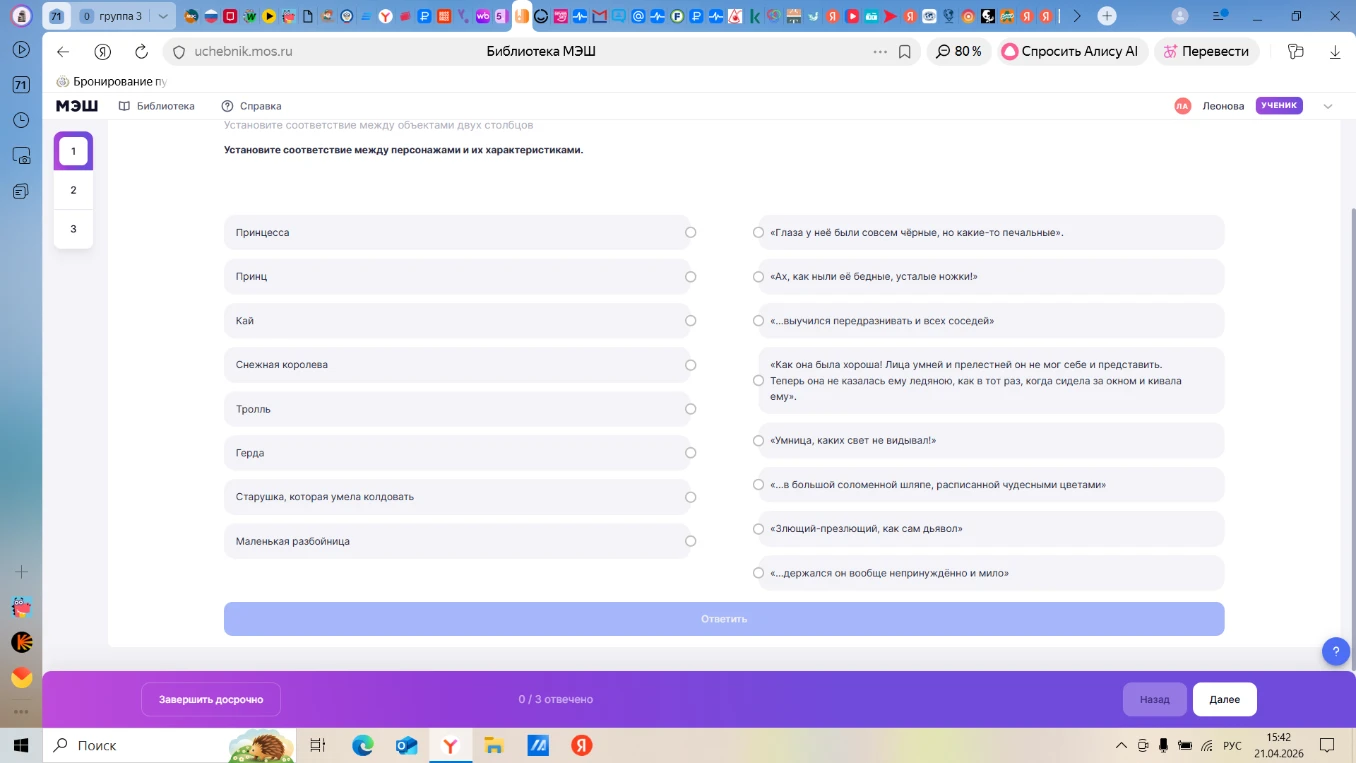Viewport: 1356px width, 763px height.
Task: Click the Далее button
Action: (1224, 699)
